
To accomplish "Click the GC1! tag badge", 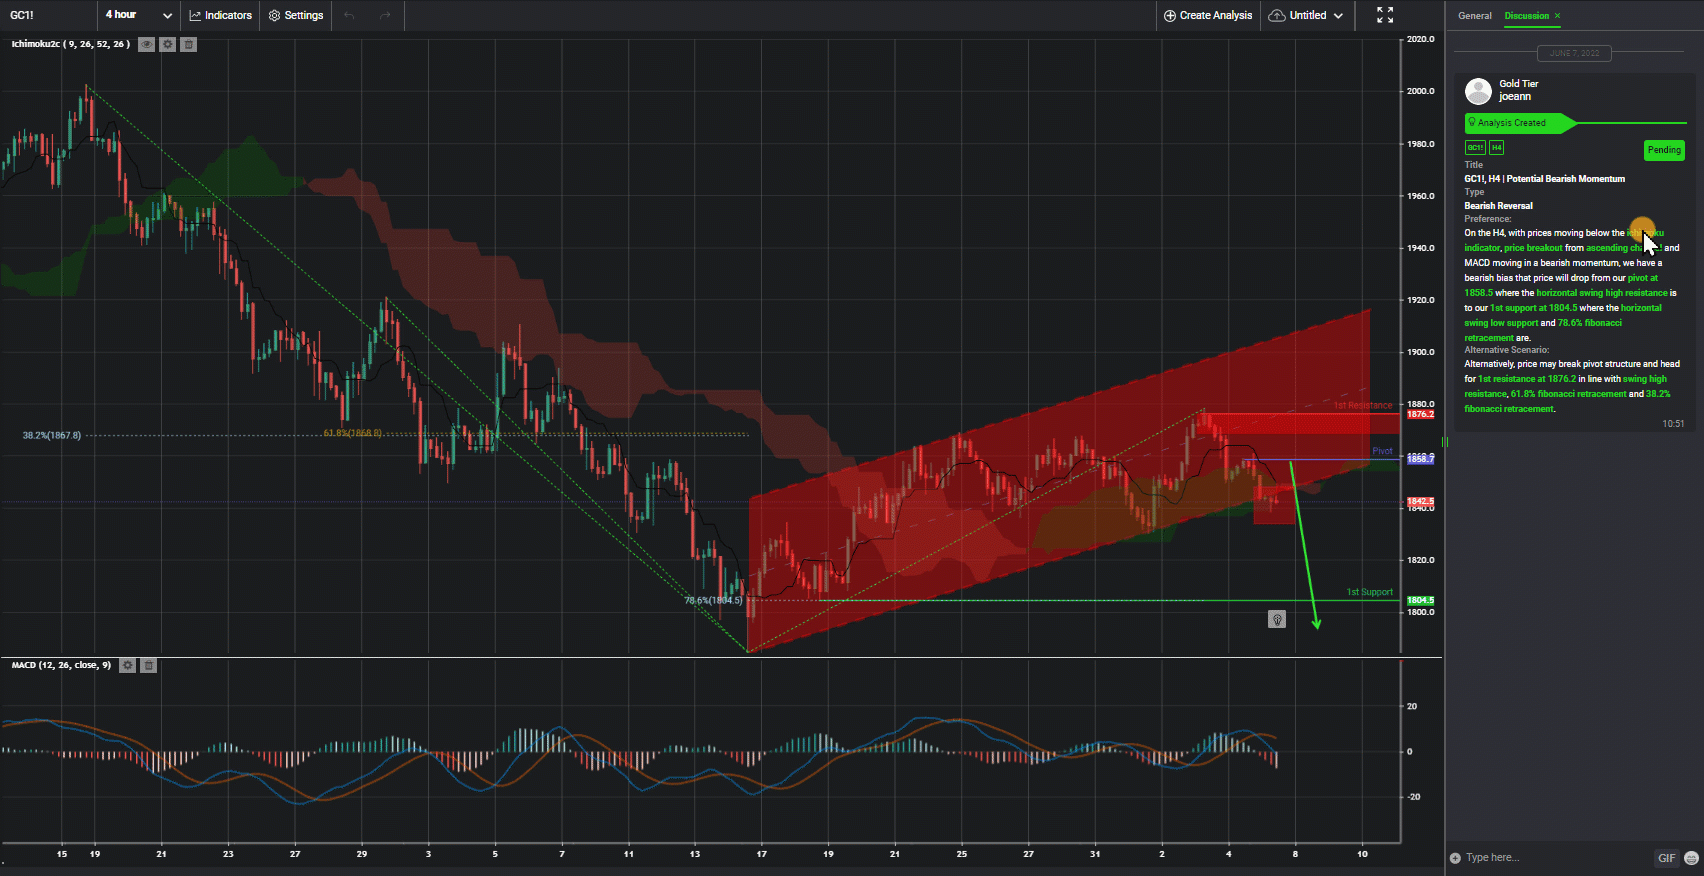I will [1475, 148].
